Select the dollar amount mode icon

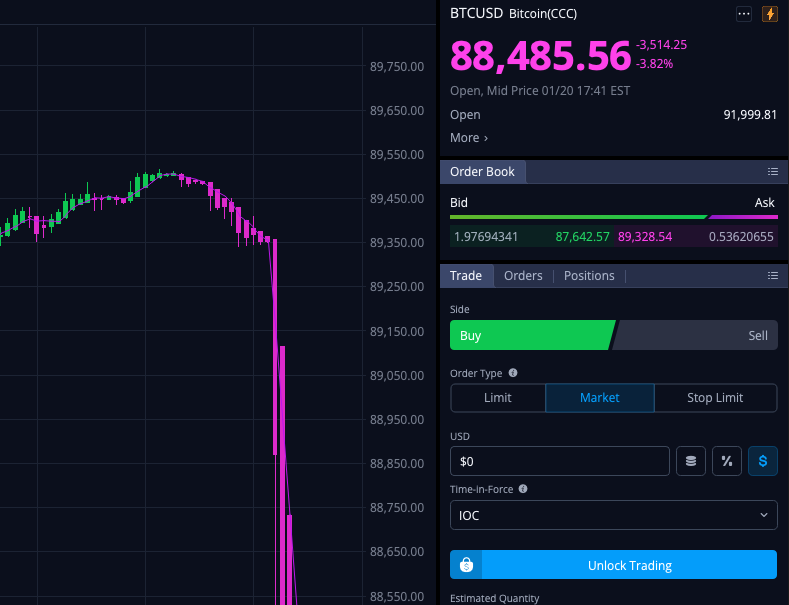click(763, 461)
